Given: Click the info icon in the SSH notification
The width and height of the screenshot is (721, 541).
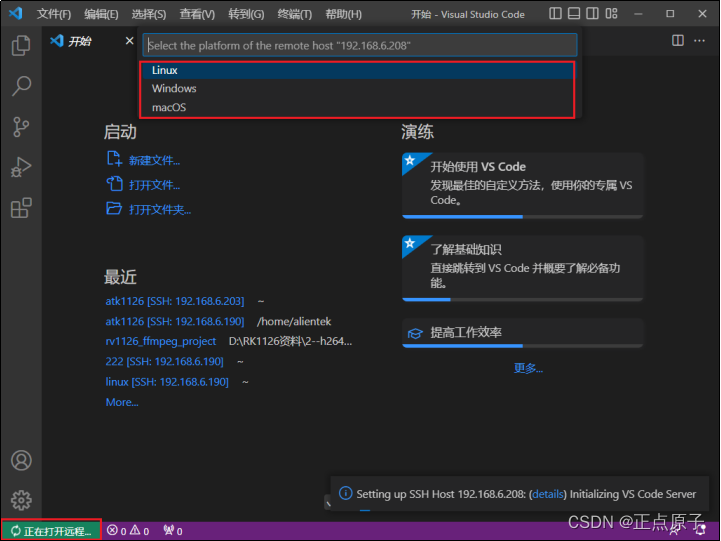Looking at the screenshot, I should tap(345, 493).
